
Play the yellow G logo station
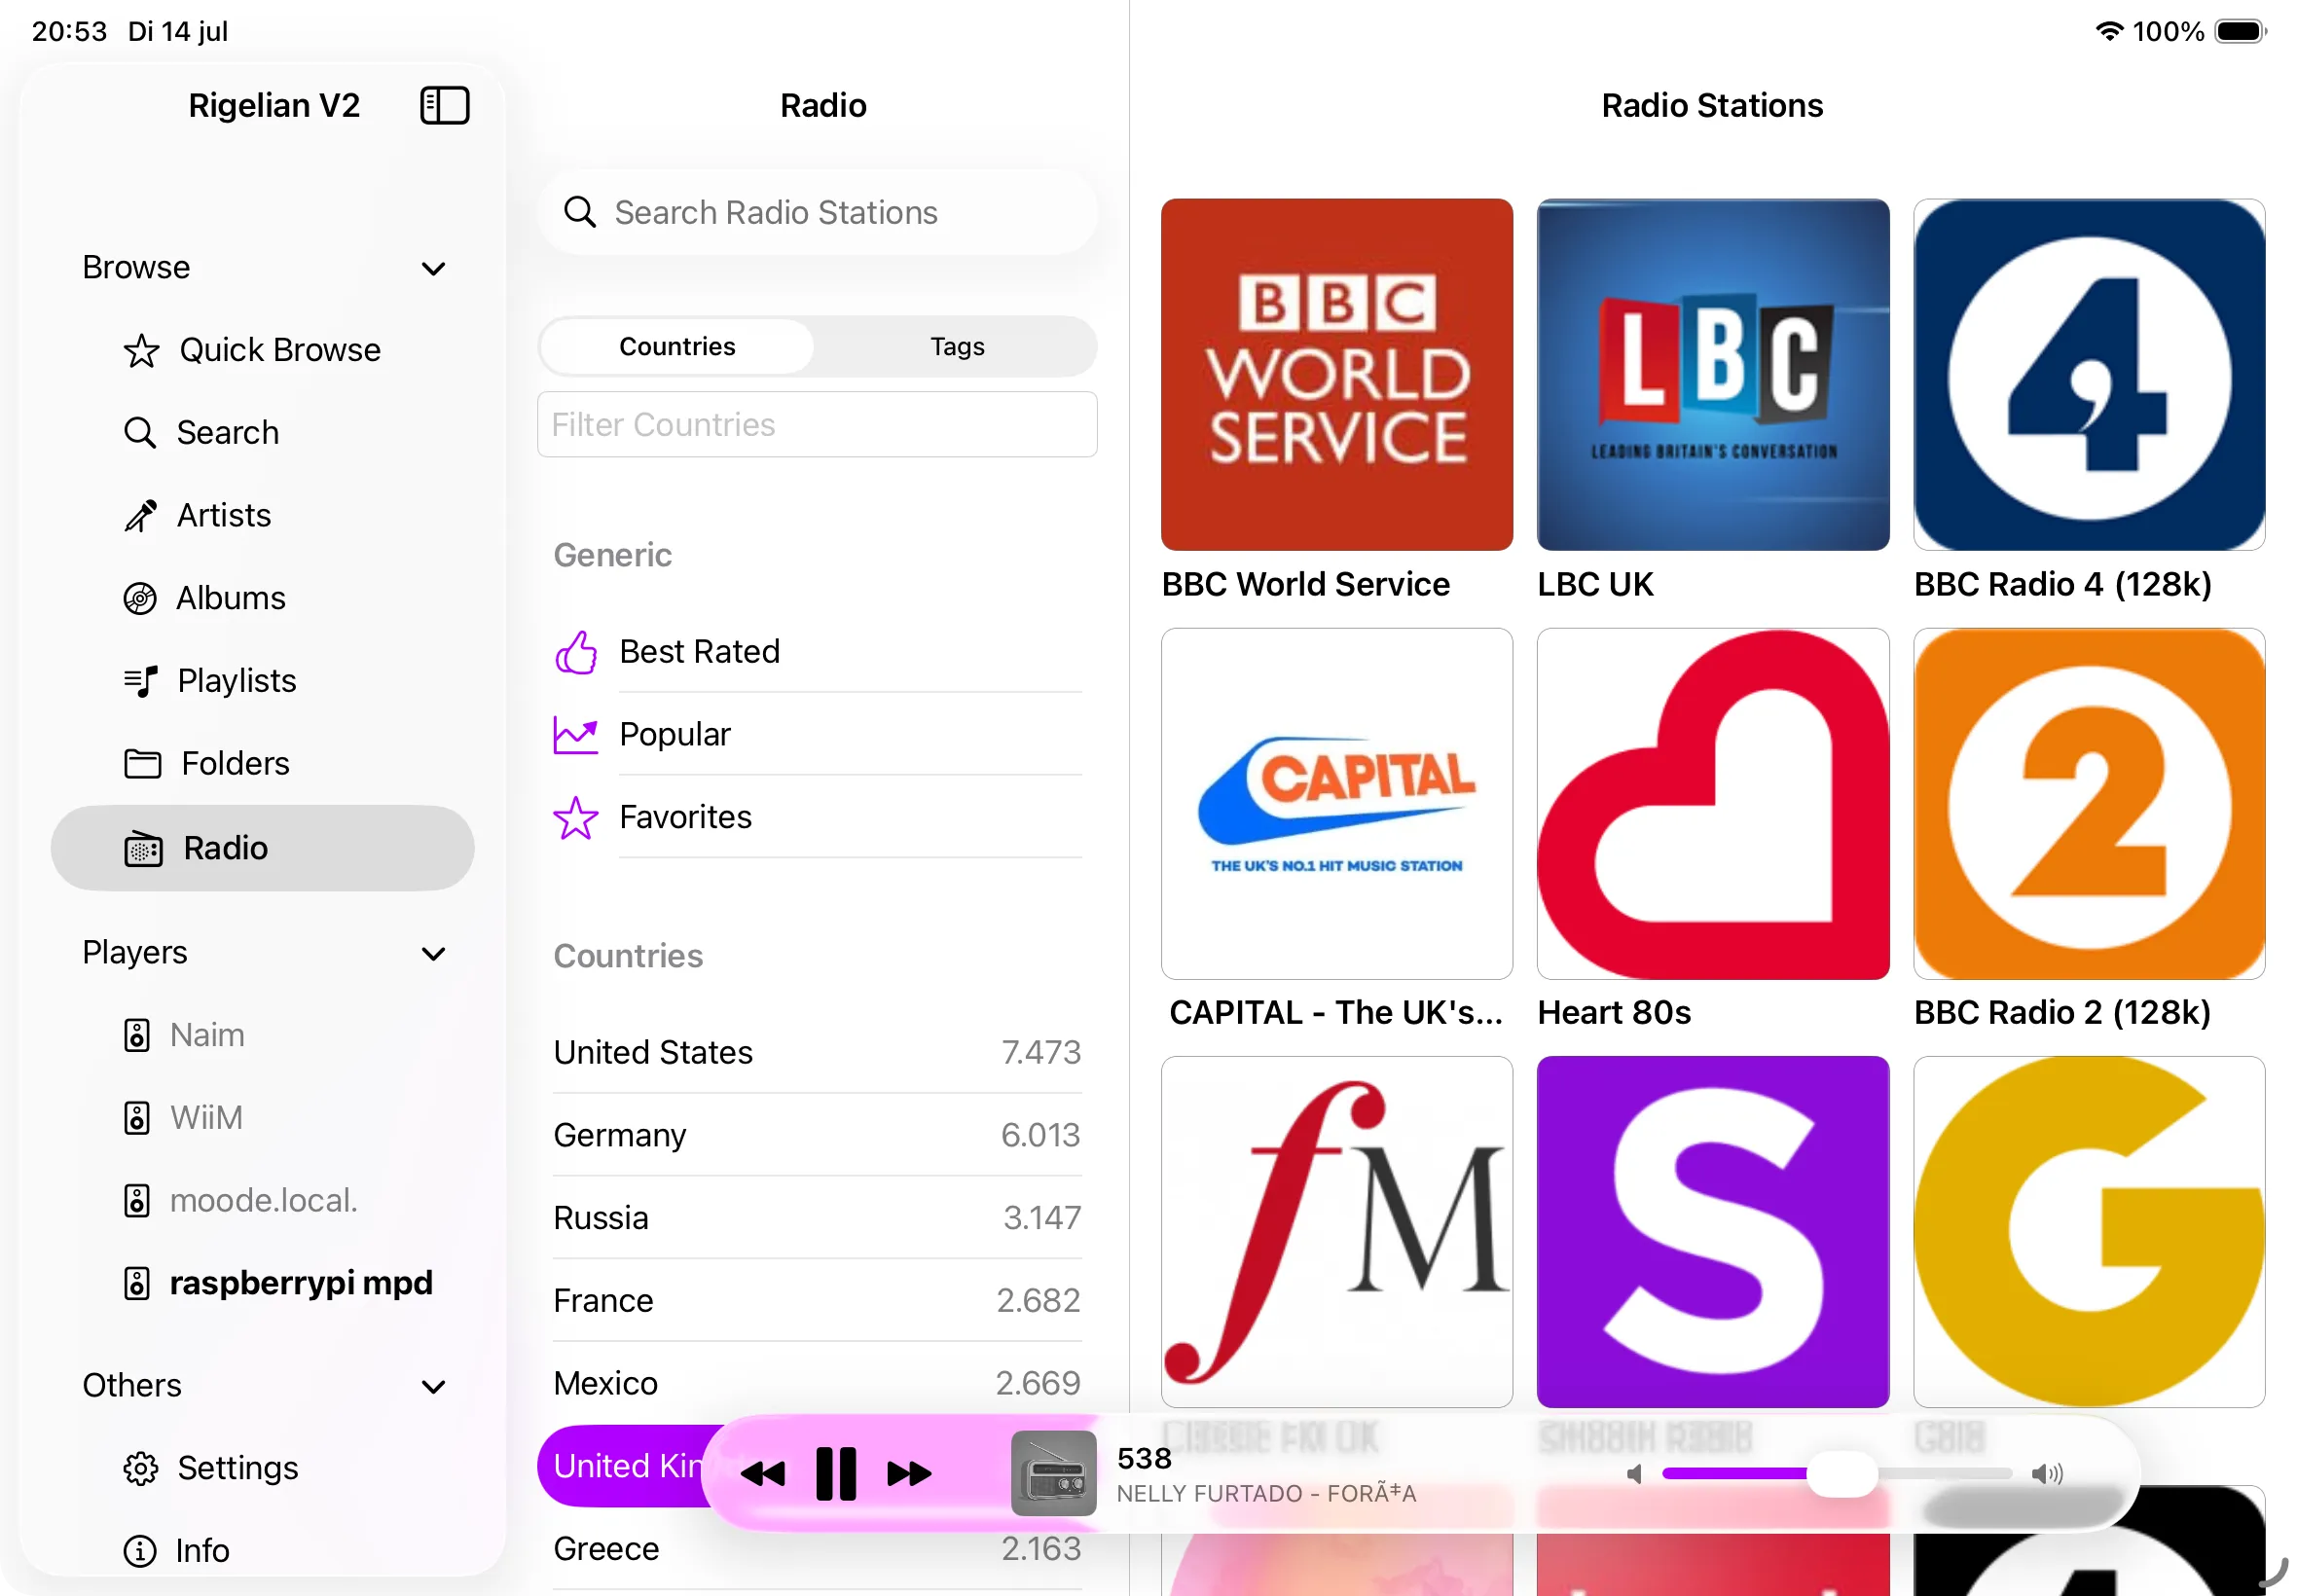tap(2088, 1233)
